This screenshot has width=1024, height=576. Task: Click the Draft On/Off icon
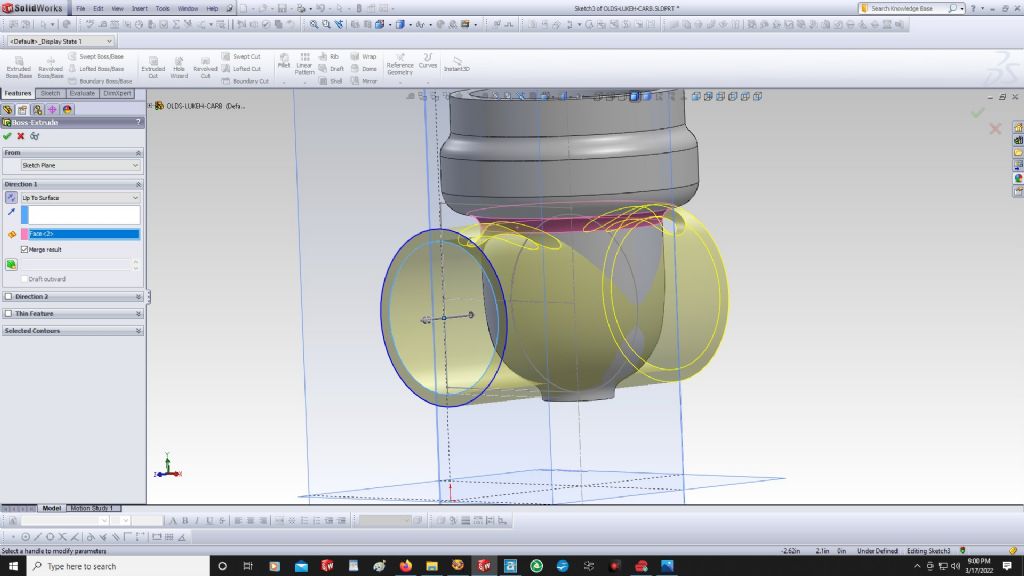[x=11, y=264]
